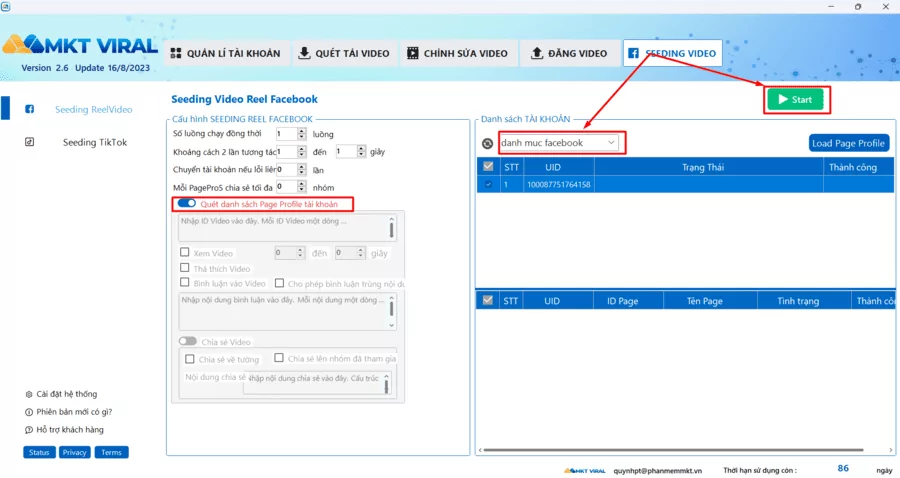Click the green Start button

[796, 99]
